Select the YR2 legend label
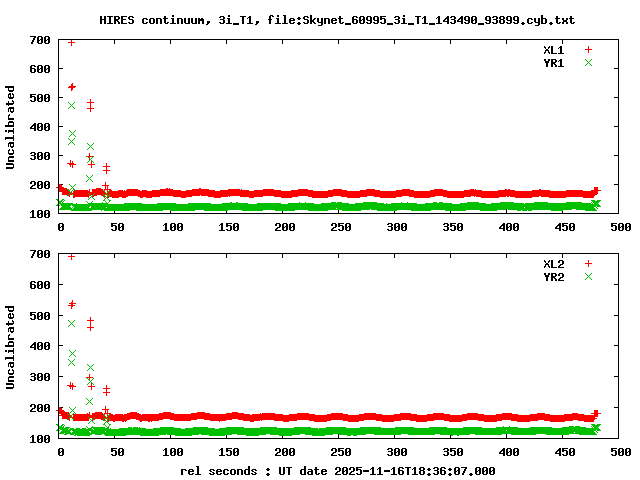 coord(553,277)
